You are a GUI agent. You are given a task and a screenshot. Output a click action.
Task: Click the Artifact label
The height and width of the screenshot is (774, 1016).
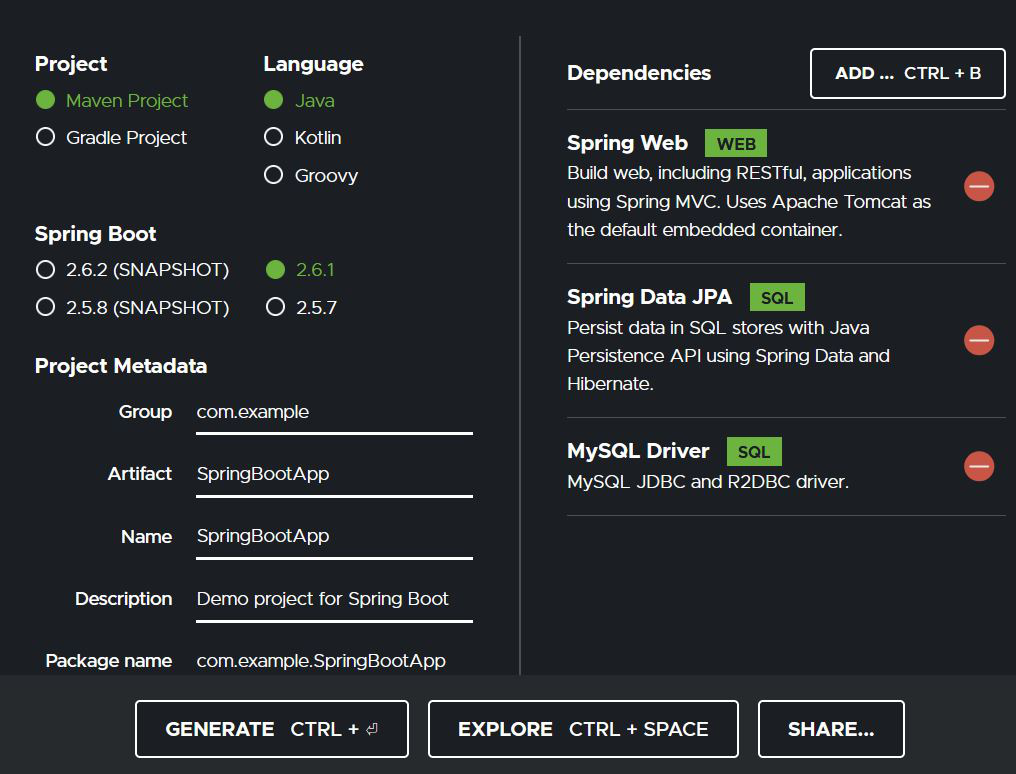coord(139,474)
